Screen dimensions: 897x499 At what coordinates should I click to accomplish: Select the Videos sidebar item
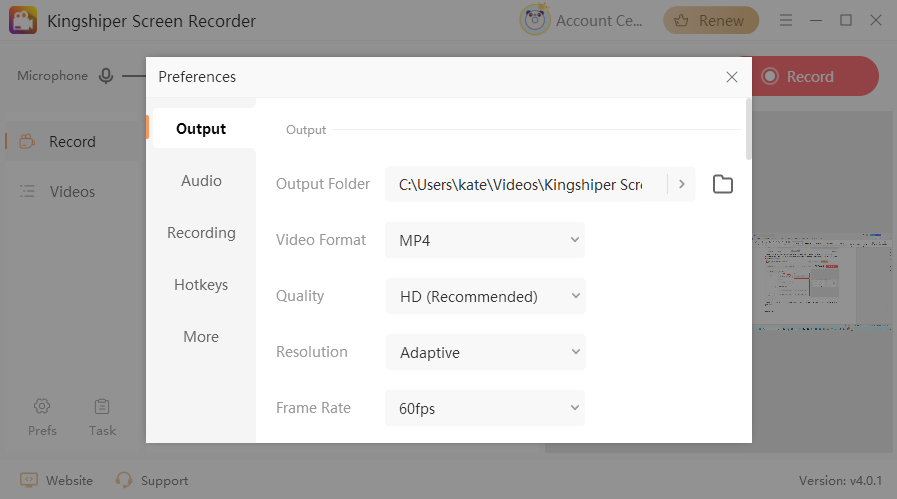[72, 192]
